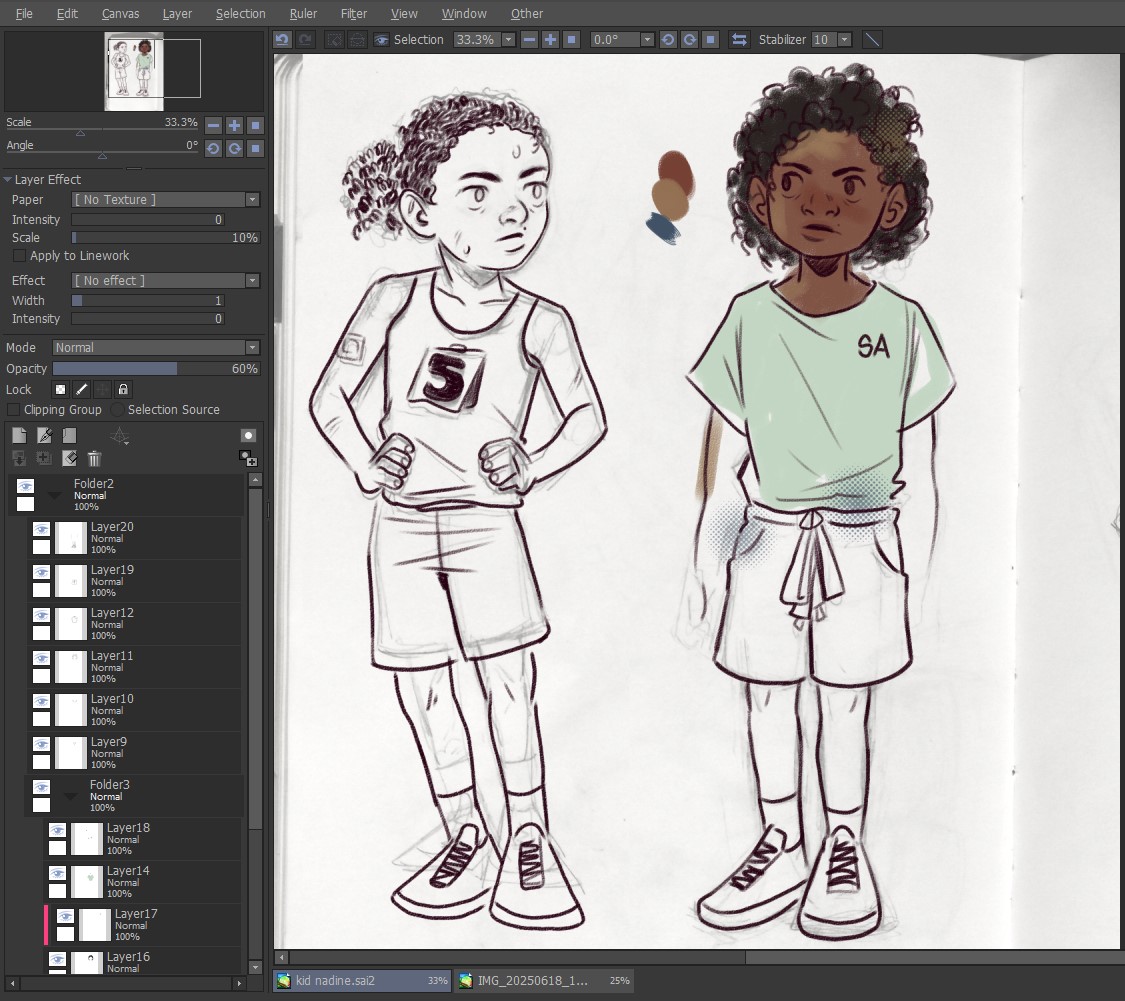Delete layer with the trash icon

click(x=94, y=458)
